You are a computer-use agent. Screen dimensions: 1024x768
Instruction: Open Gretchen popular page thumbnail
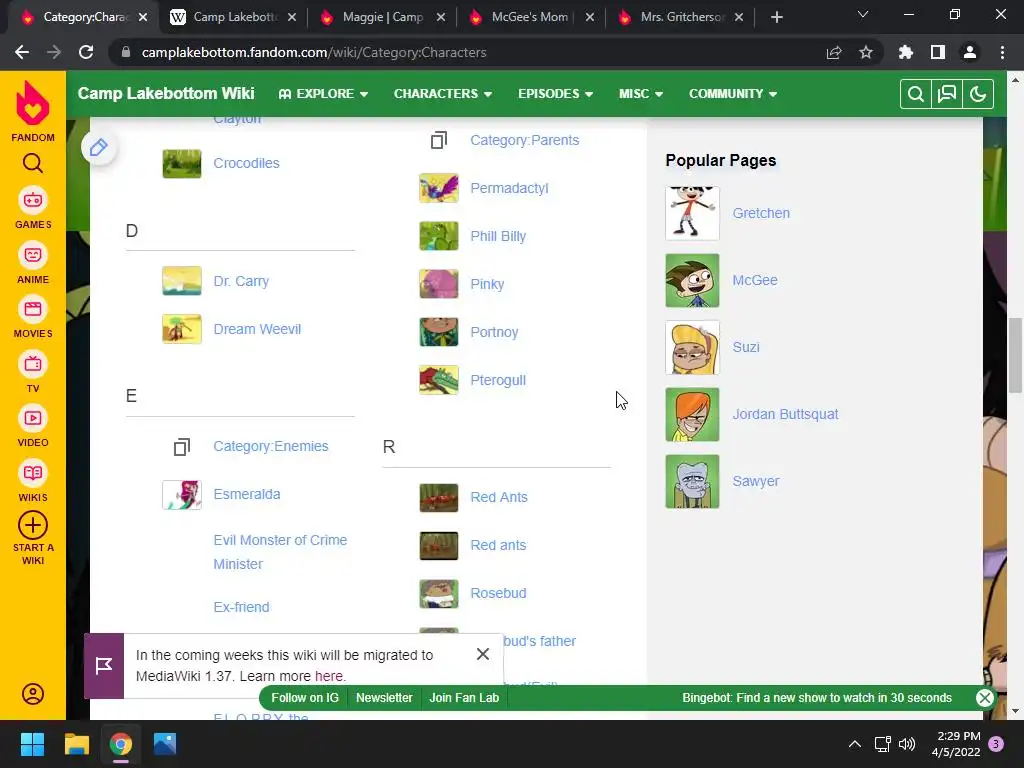click(x=692, y=214)
